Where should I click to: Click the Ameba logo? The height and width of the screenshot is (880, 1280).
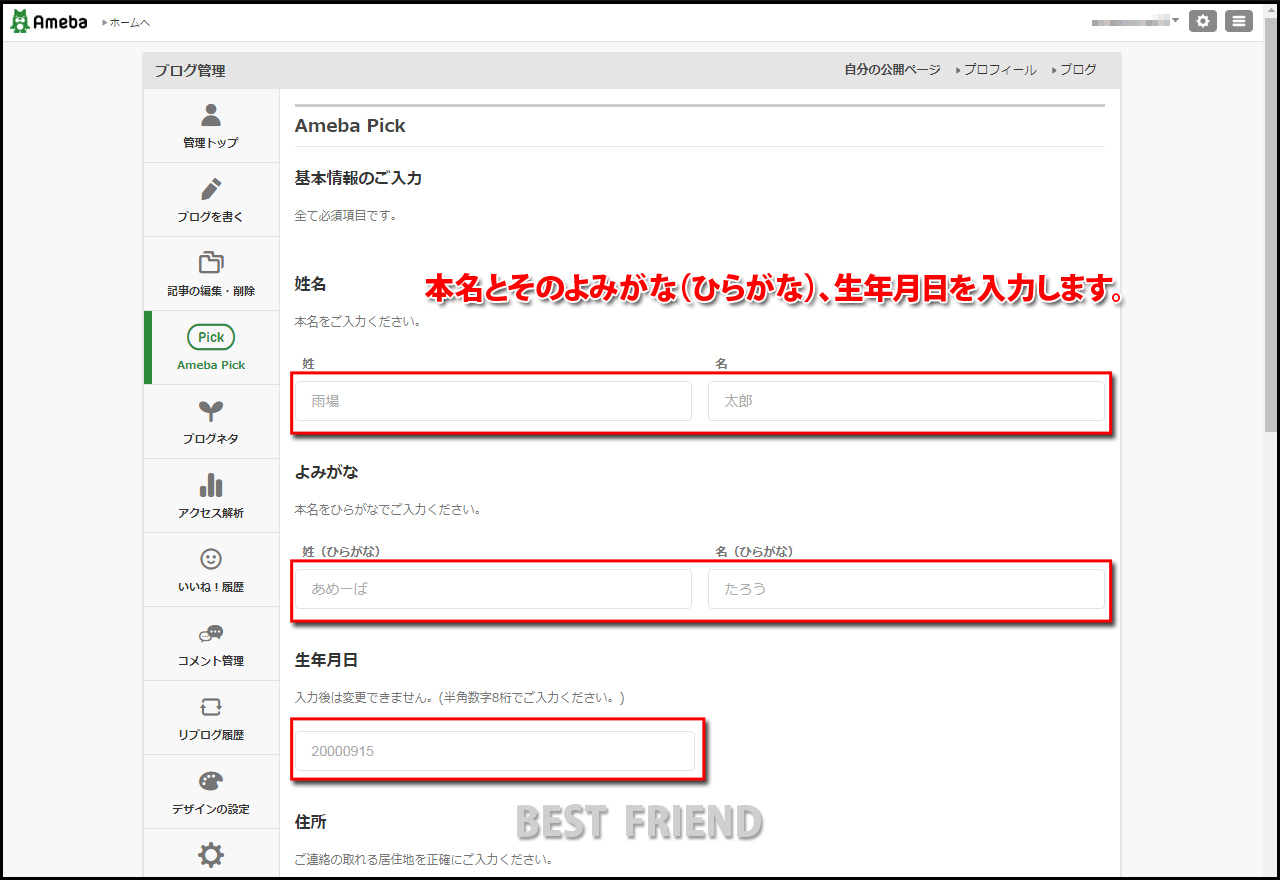[49, 21]
